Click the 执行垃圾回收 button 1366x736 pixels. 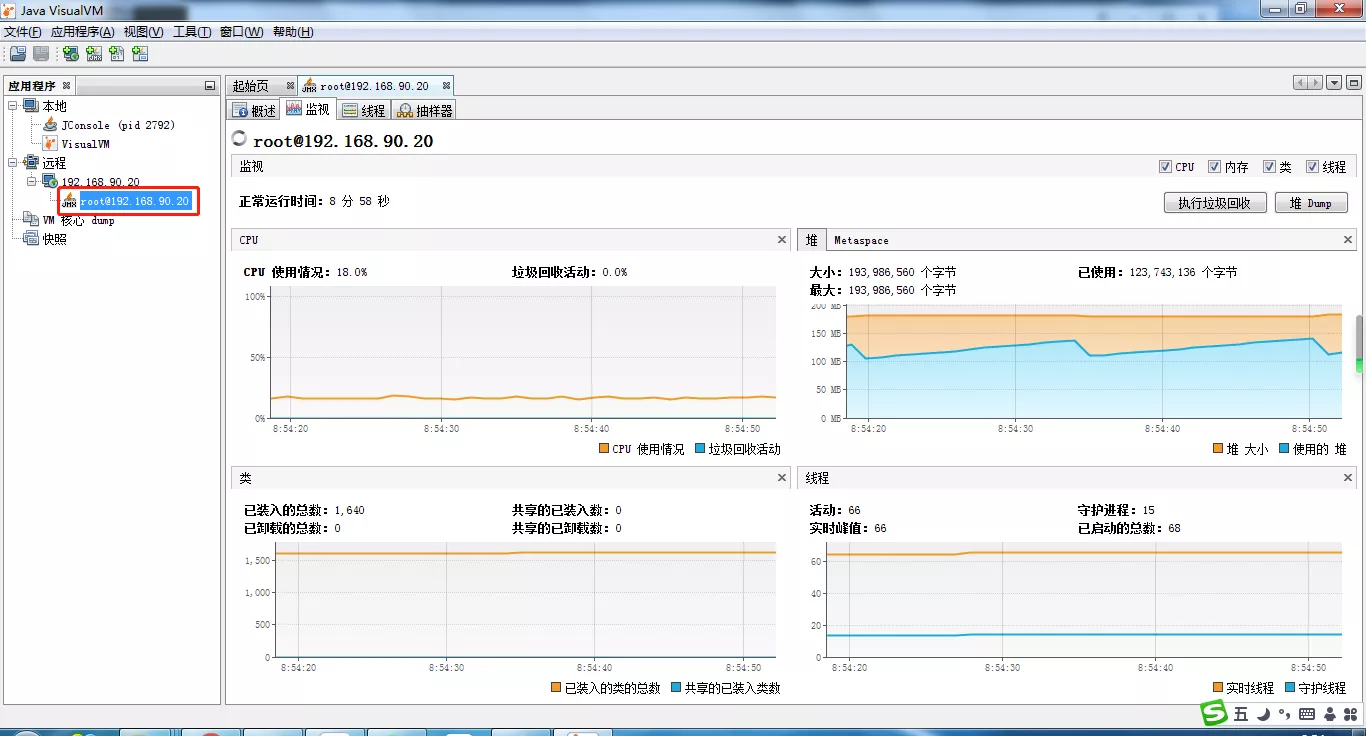point(1215,203)
